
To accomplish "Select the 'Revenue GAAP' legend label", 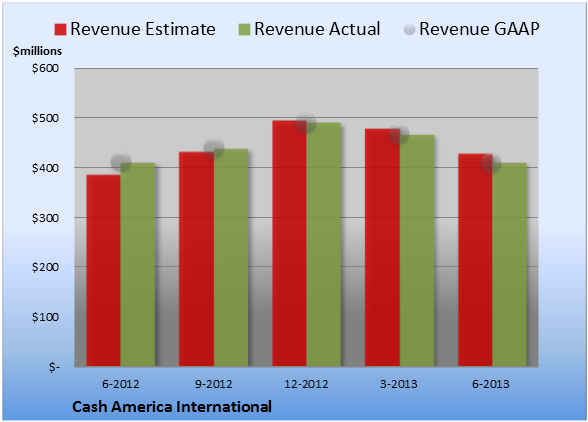I will (479, 29).
